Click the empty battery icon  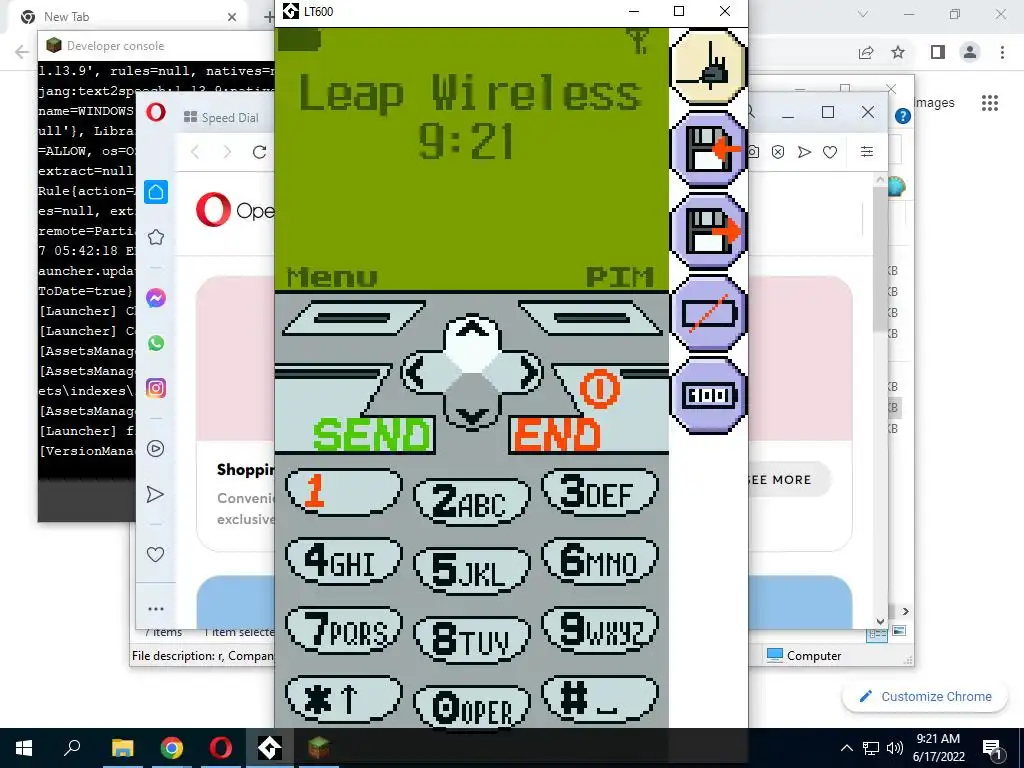pos(709,313)
